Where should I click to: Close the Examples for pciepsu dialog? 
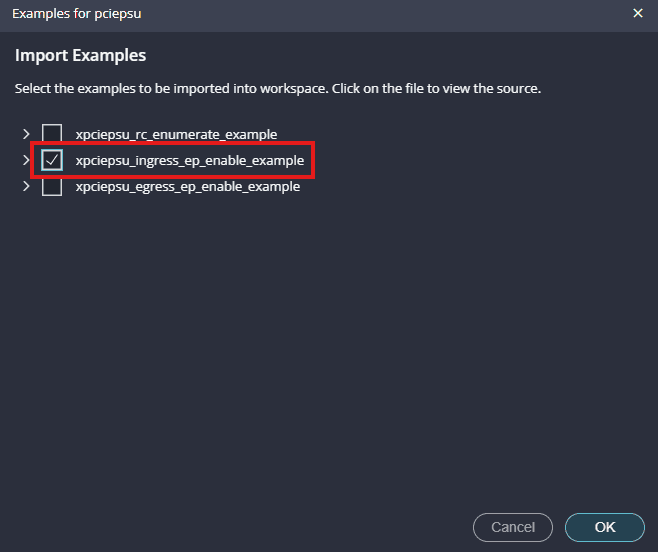point(638,13)
